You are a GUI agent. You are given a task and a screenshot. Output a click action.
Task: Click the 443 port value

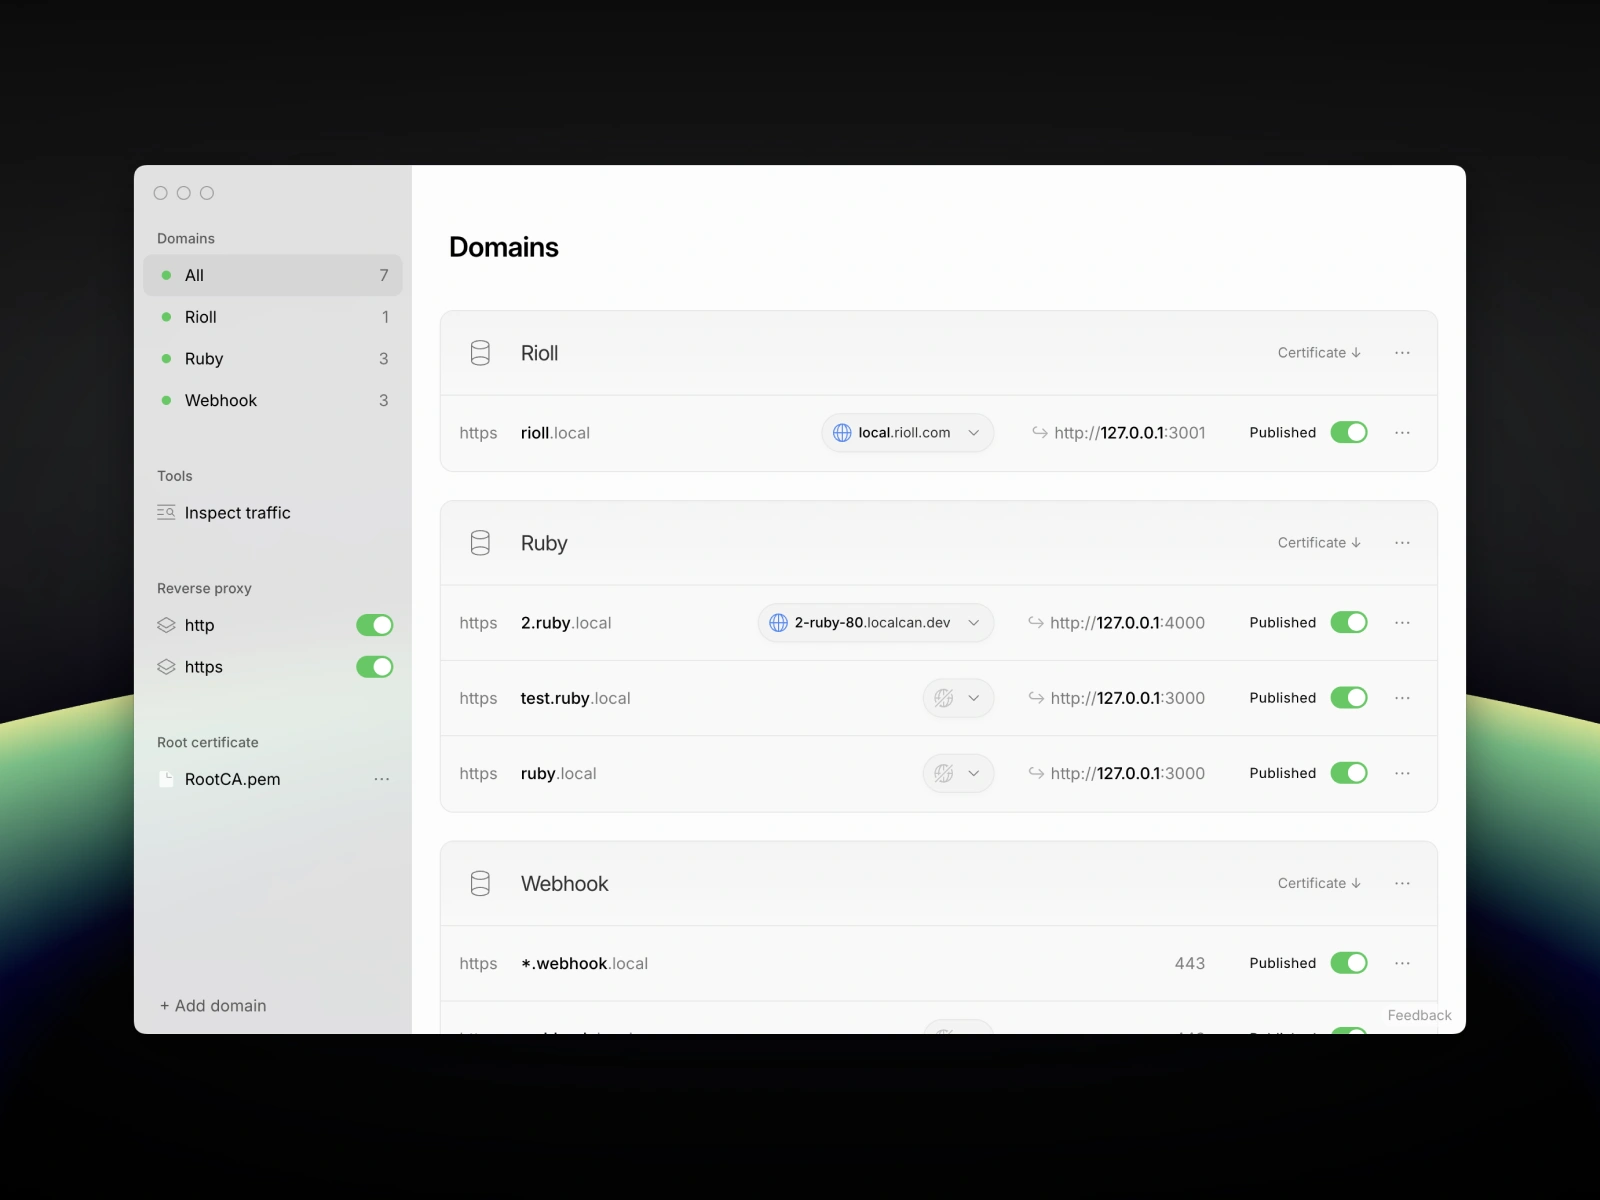pos(1190,963)
